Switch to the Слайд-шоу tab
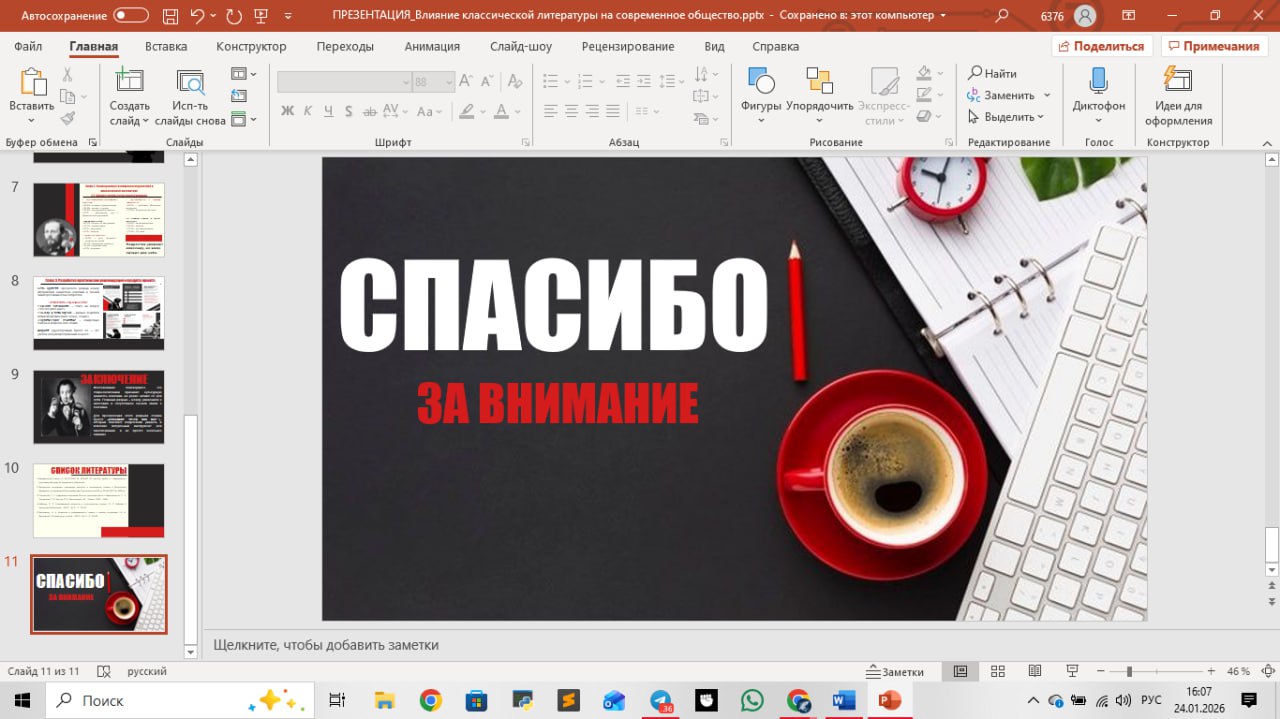 (521, 46)
